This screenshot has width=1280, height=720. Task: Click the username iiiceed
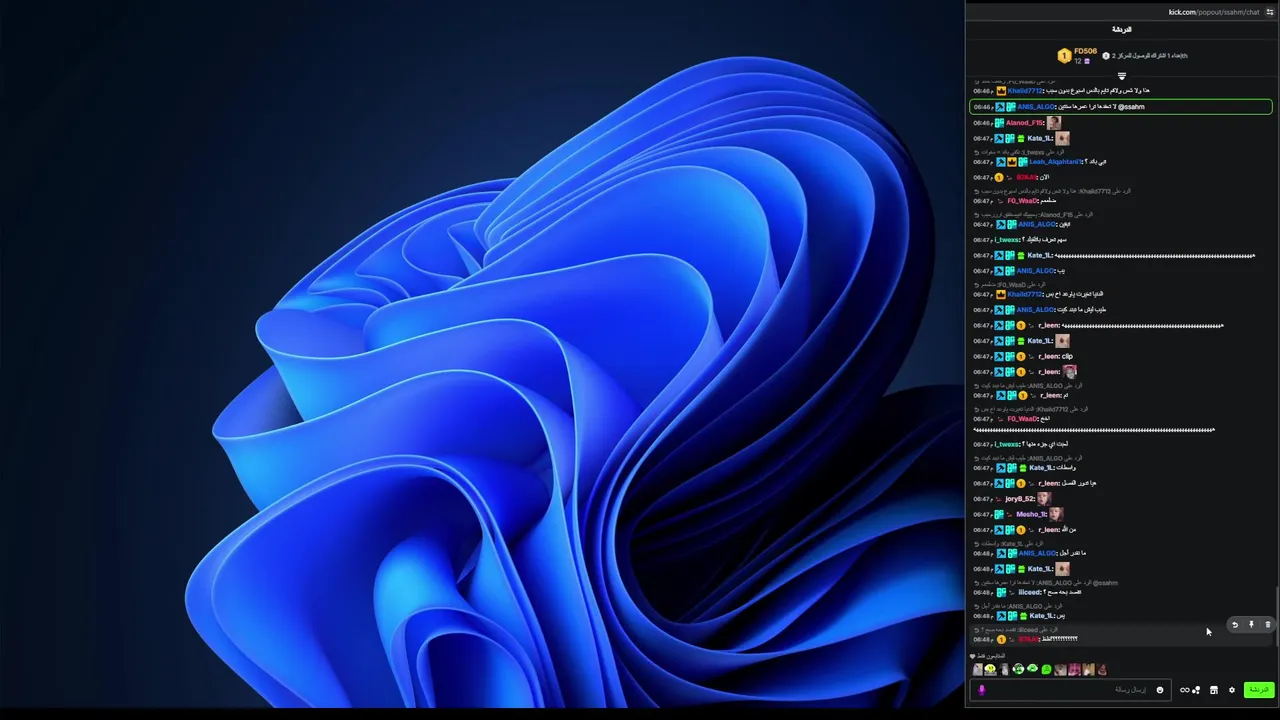pyautogui.click(x=1029, y=592)
